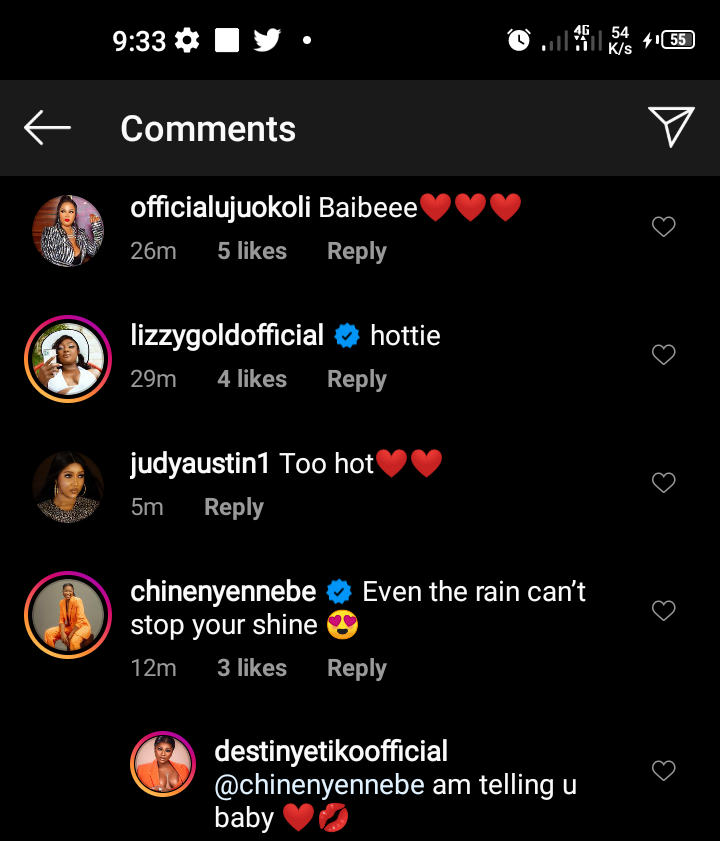Go back using the arrow icon

(x=47, y=128)
